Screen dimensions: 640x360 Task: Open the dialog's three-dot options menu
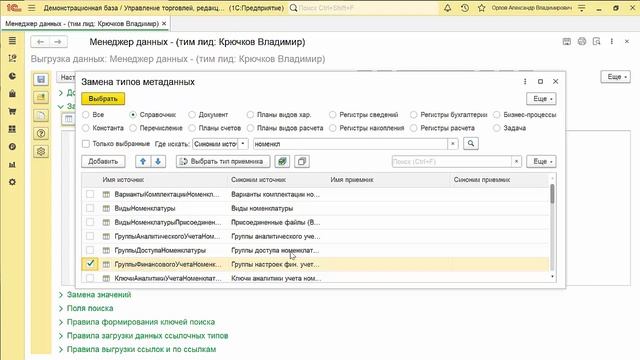coord(525,82)
